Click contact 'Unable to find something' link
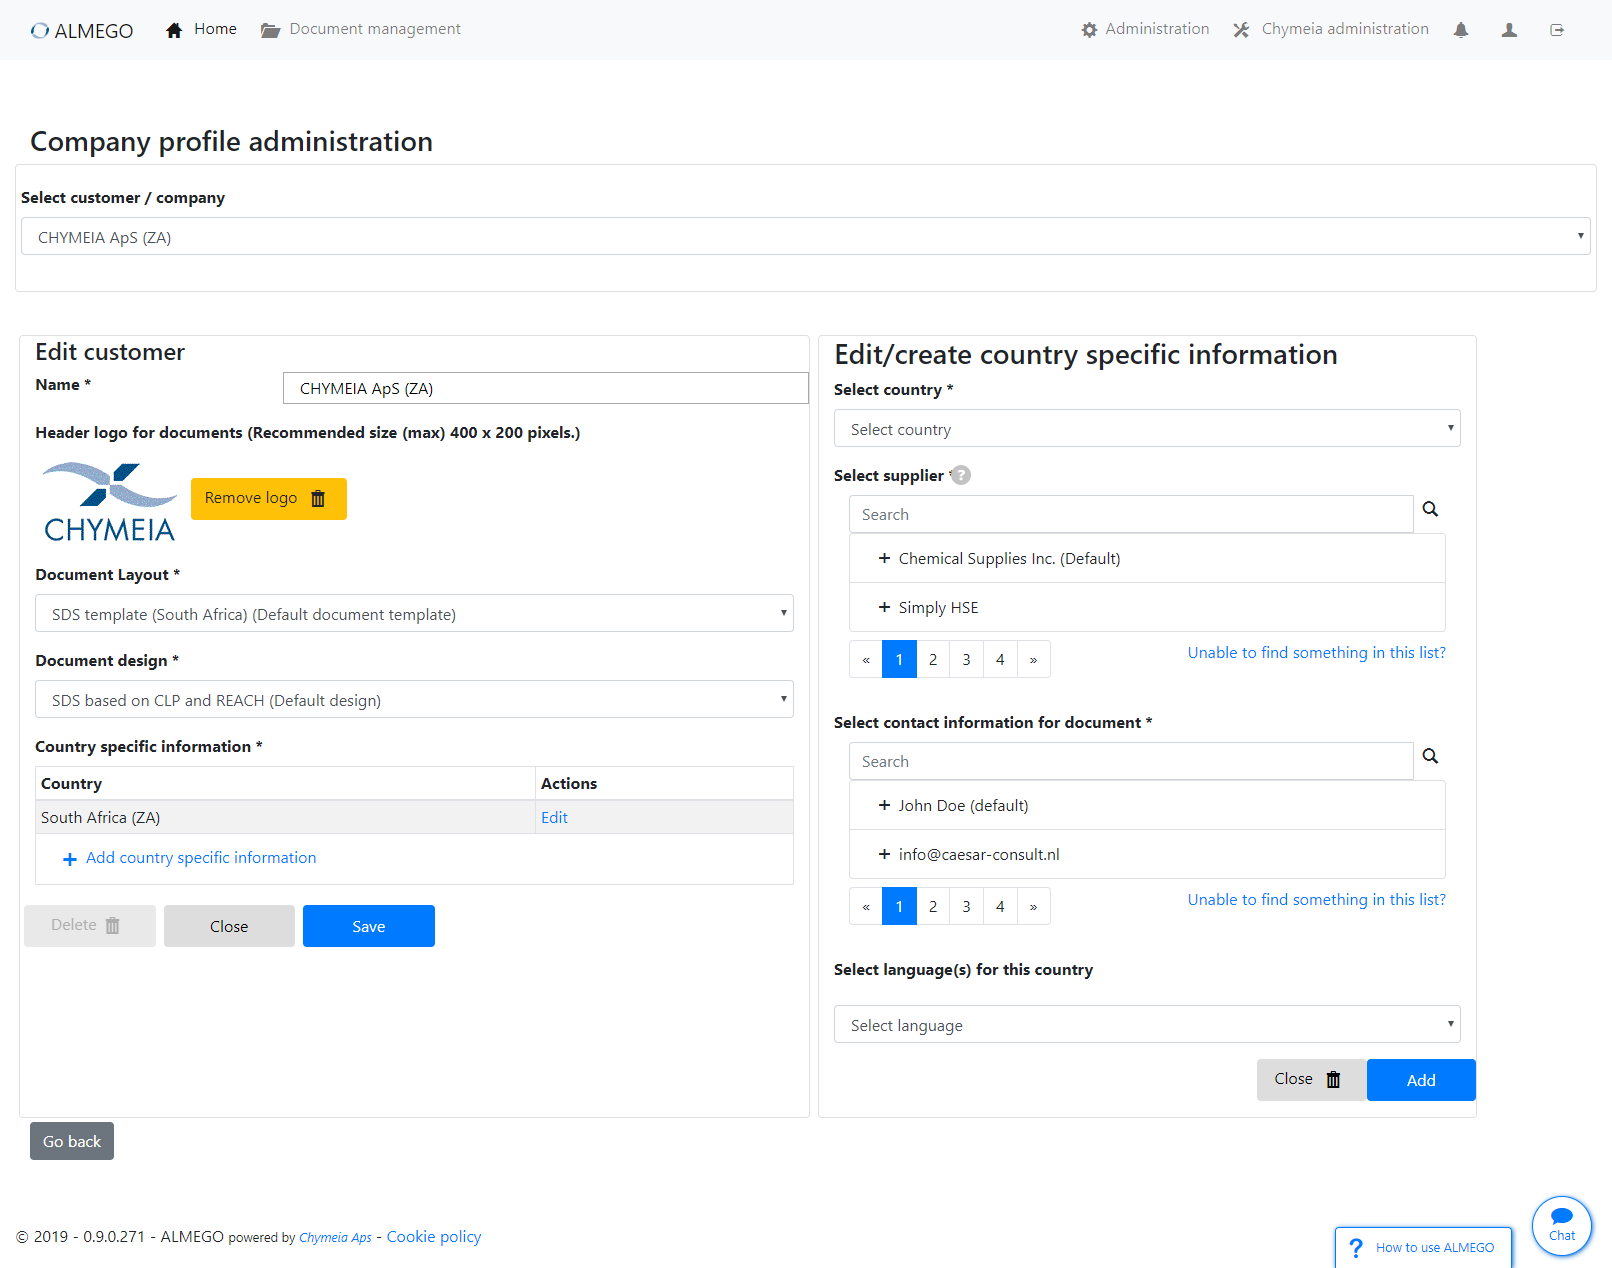Image resolution: width=1612 pixels, height=1268 pixels. click(1316, 899)
